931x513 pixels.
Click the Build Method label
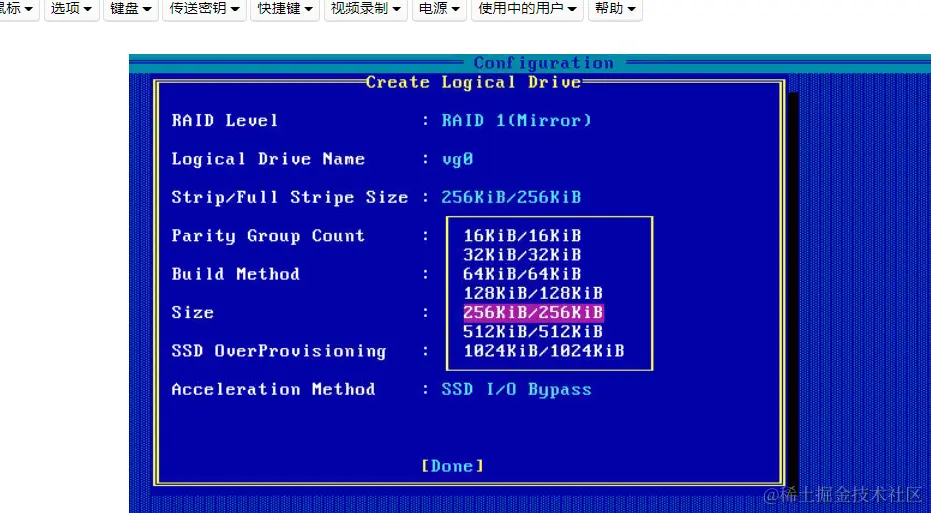click(235, 274)
